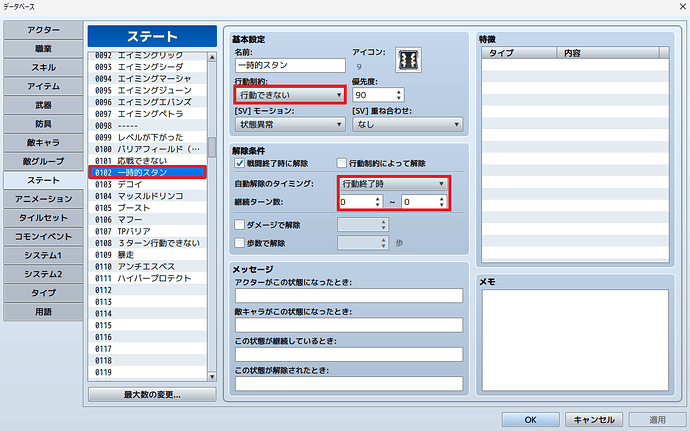Select state 0097 エイミングペトラ
The image size is (690, 431).
pos(147,114)
